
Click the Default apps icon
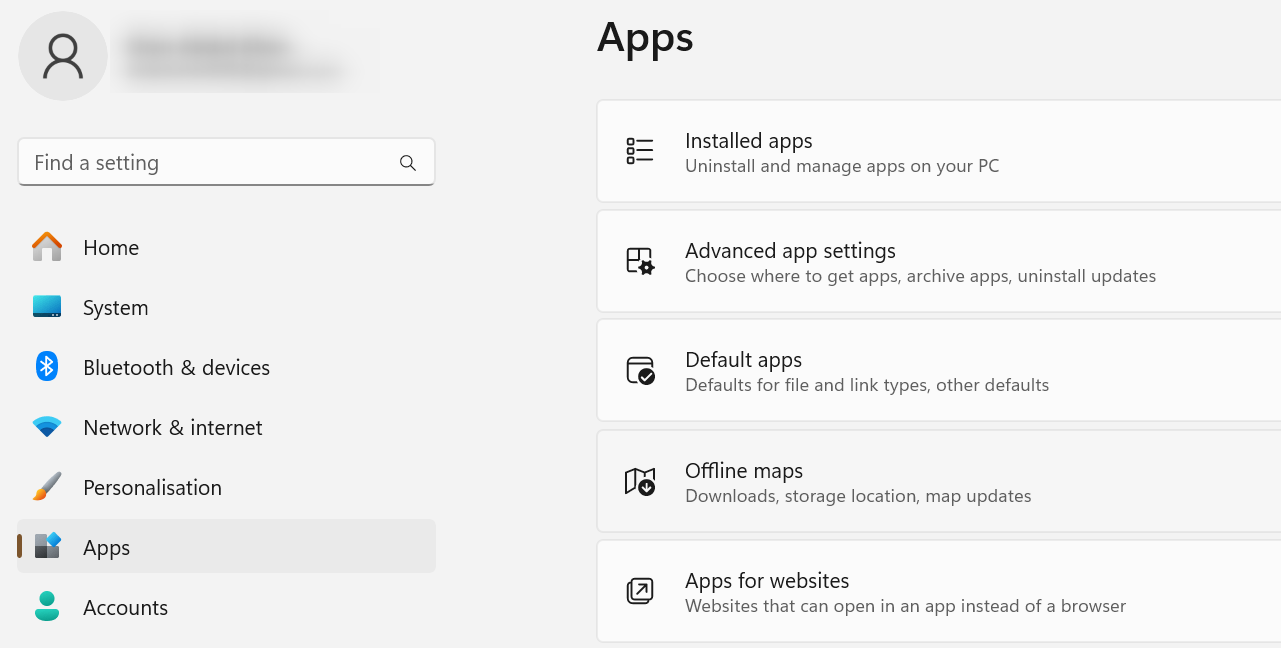tap(640, 370)
